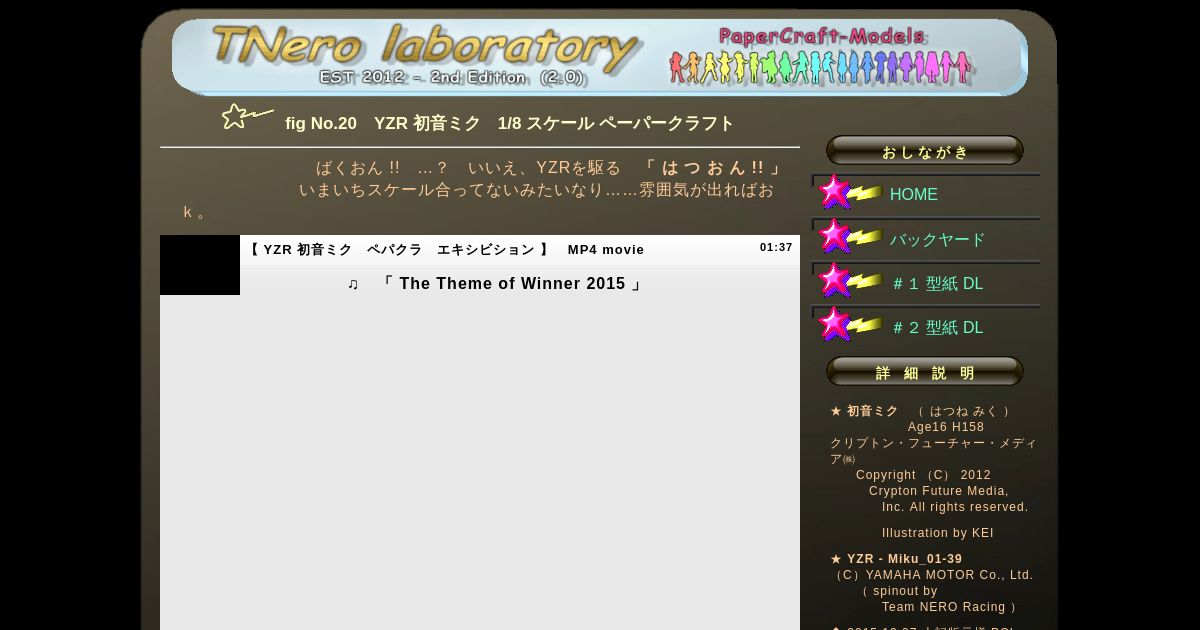Click the 詳細説明 section header

pyautogui.click(x=925, y=372)
